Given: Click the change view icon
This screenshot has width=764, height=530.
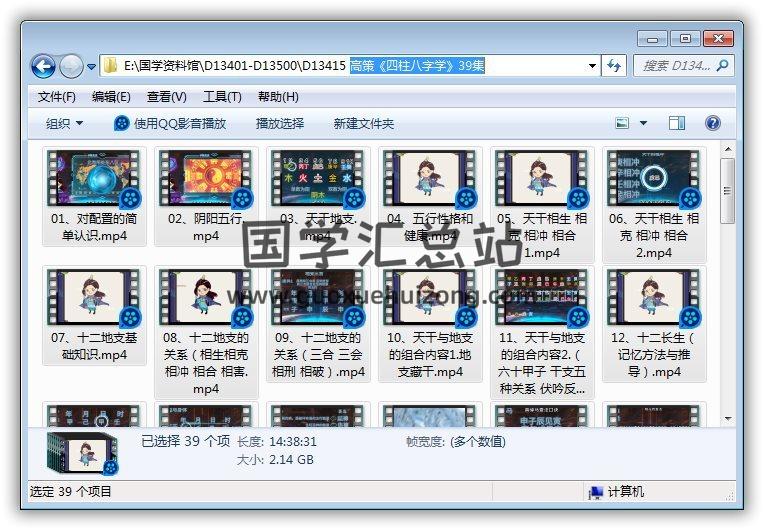Looking at the screenshot, I should click(x=623, y=124).
